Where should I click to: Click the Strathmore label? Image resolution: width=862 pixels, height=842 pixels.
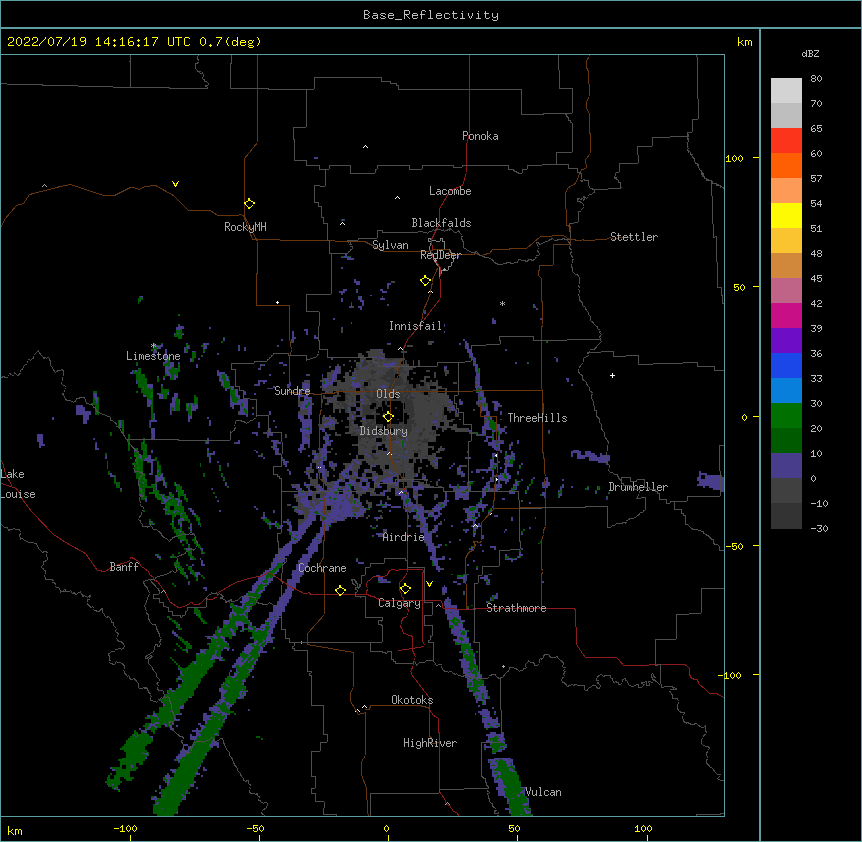click(516, 608)
